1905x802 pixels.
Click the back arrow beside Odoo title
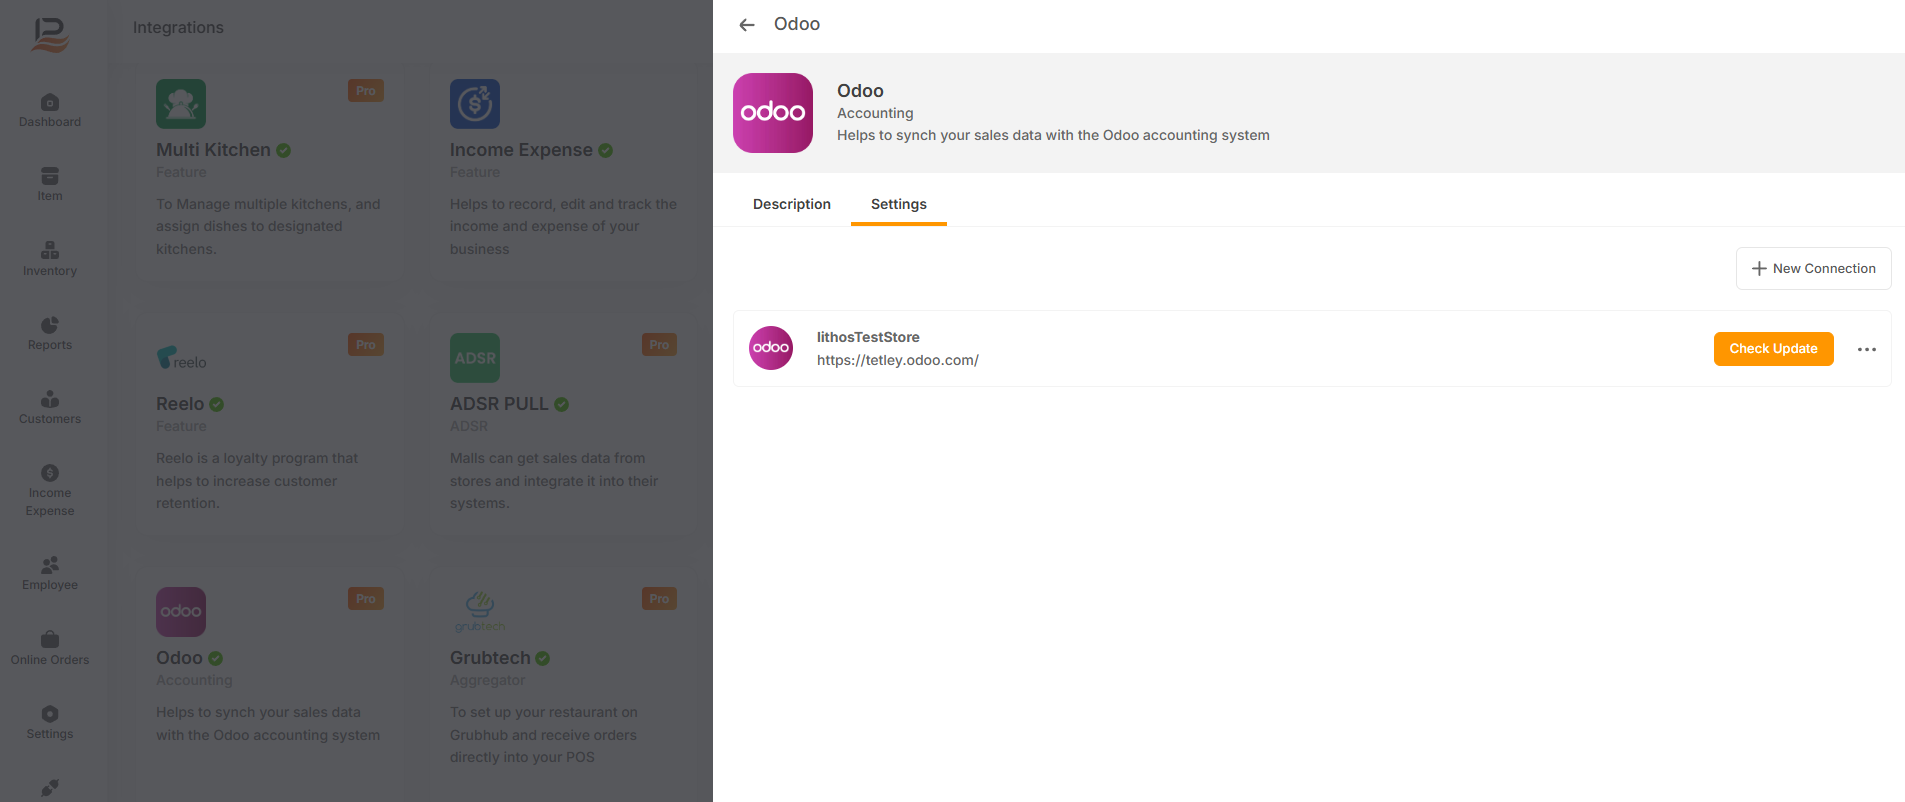click(746, 25)
